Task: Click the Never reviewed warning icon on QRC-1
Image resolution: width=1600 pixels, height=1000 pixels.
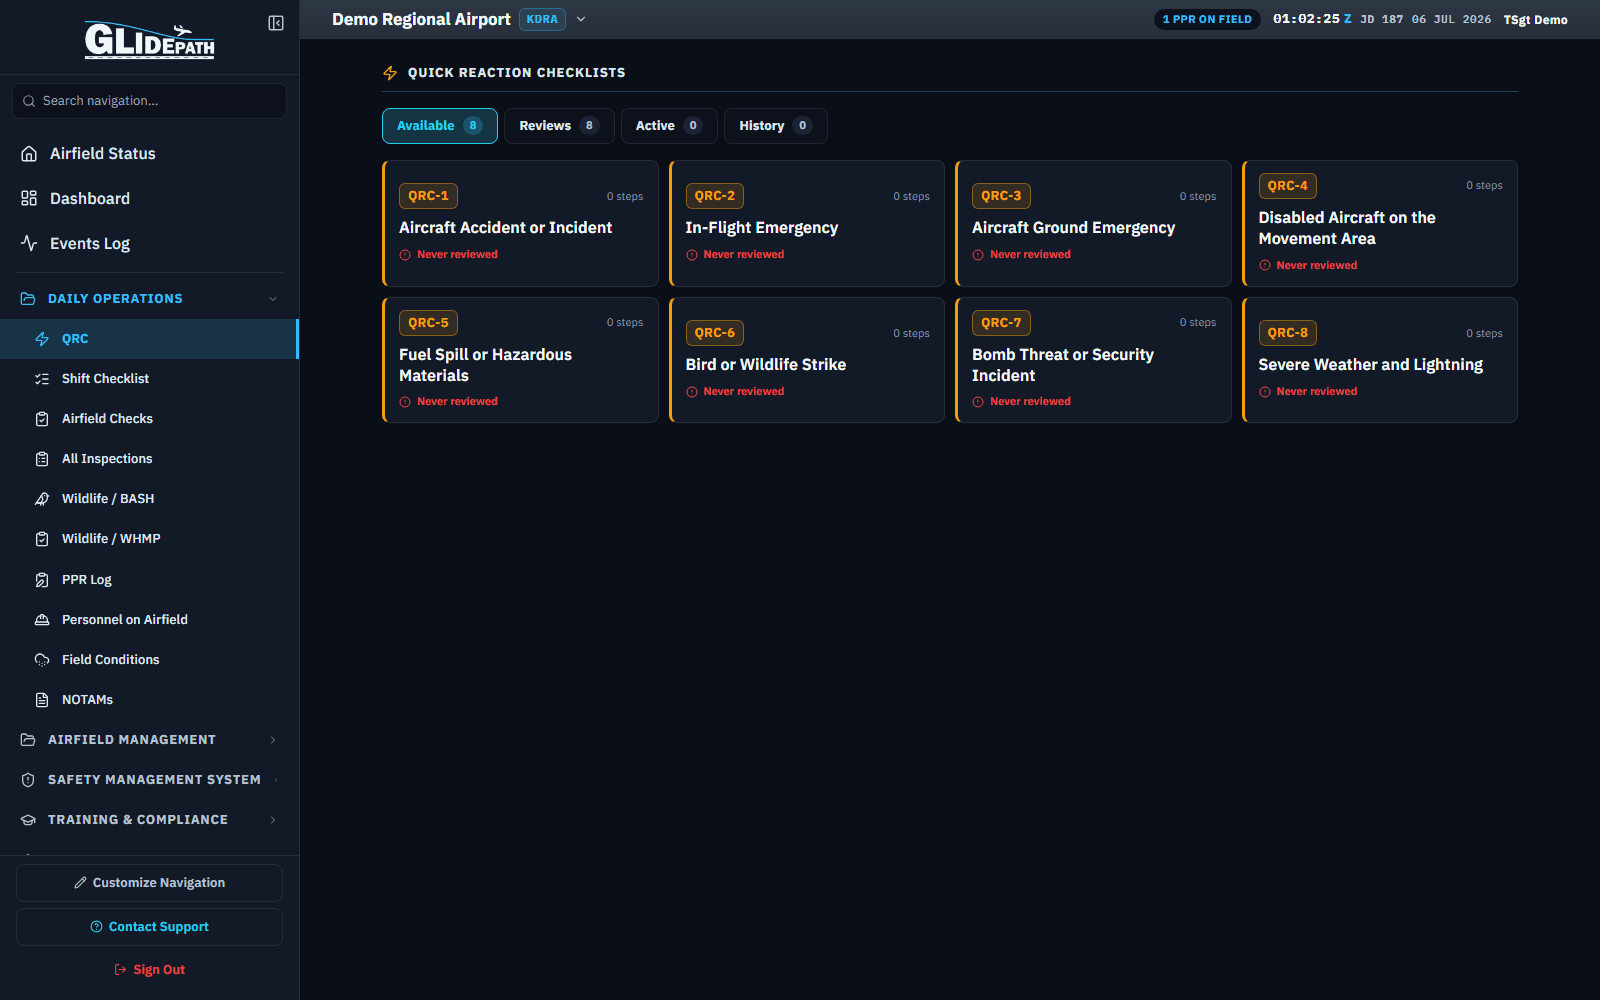Action: (405, 255)
